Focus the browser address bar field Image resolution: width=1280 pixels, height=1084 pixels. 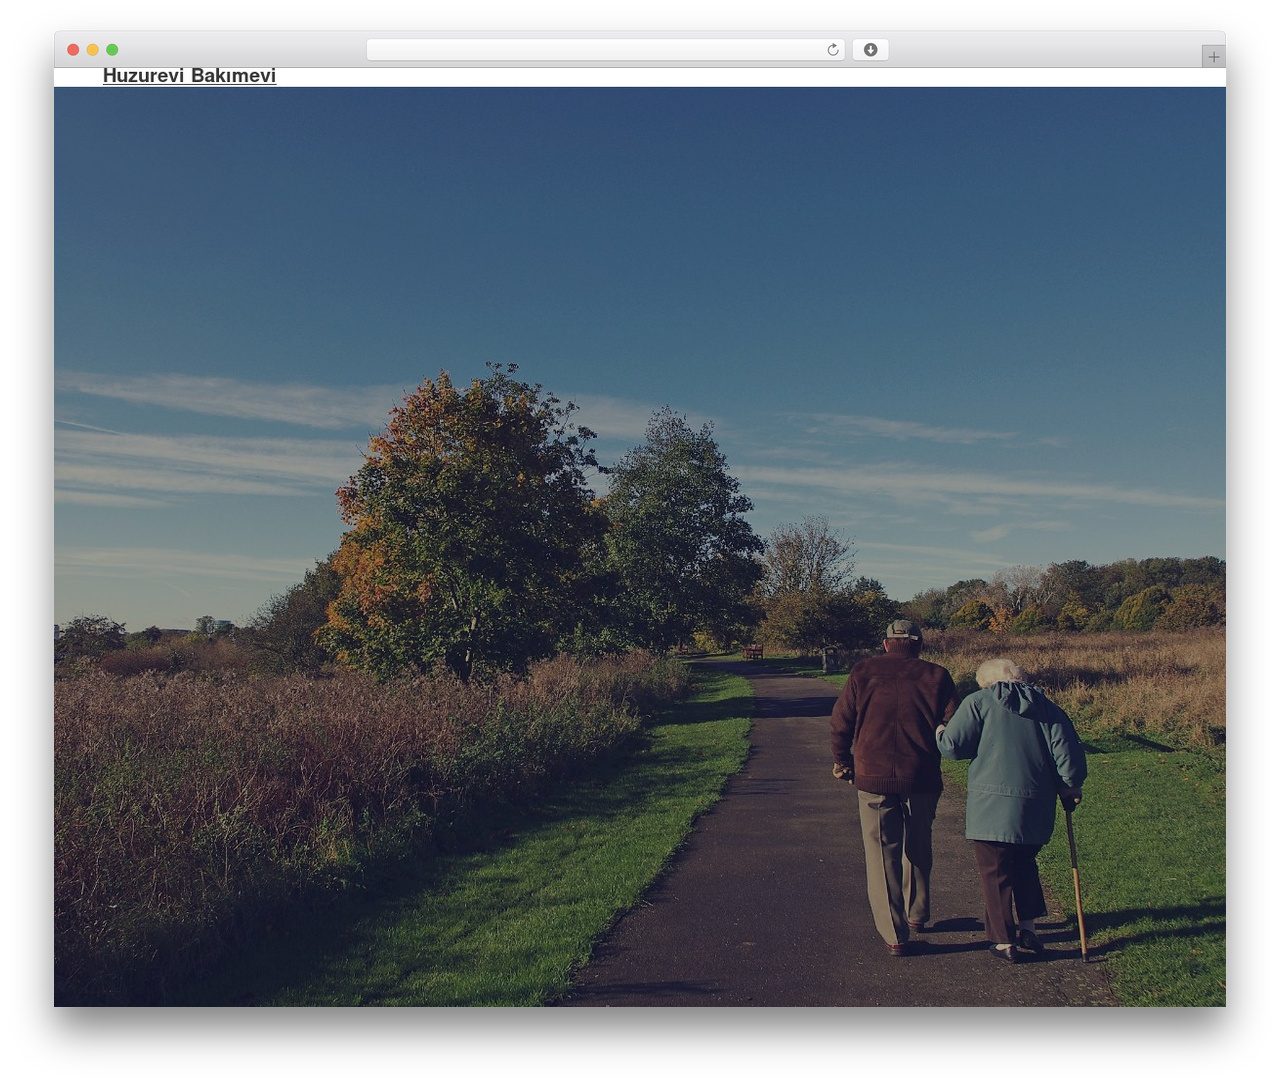pyautogui.click(x=606, y=50)
